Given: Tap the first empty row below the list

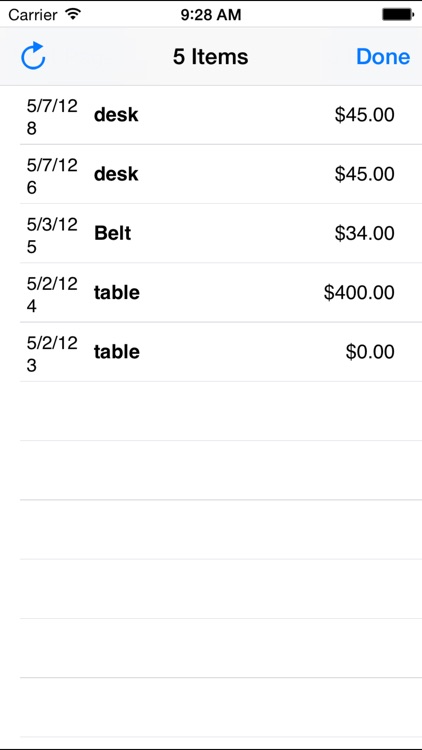Looking at the screenshot, I should pos(211,411).
